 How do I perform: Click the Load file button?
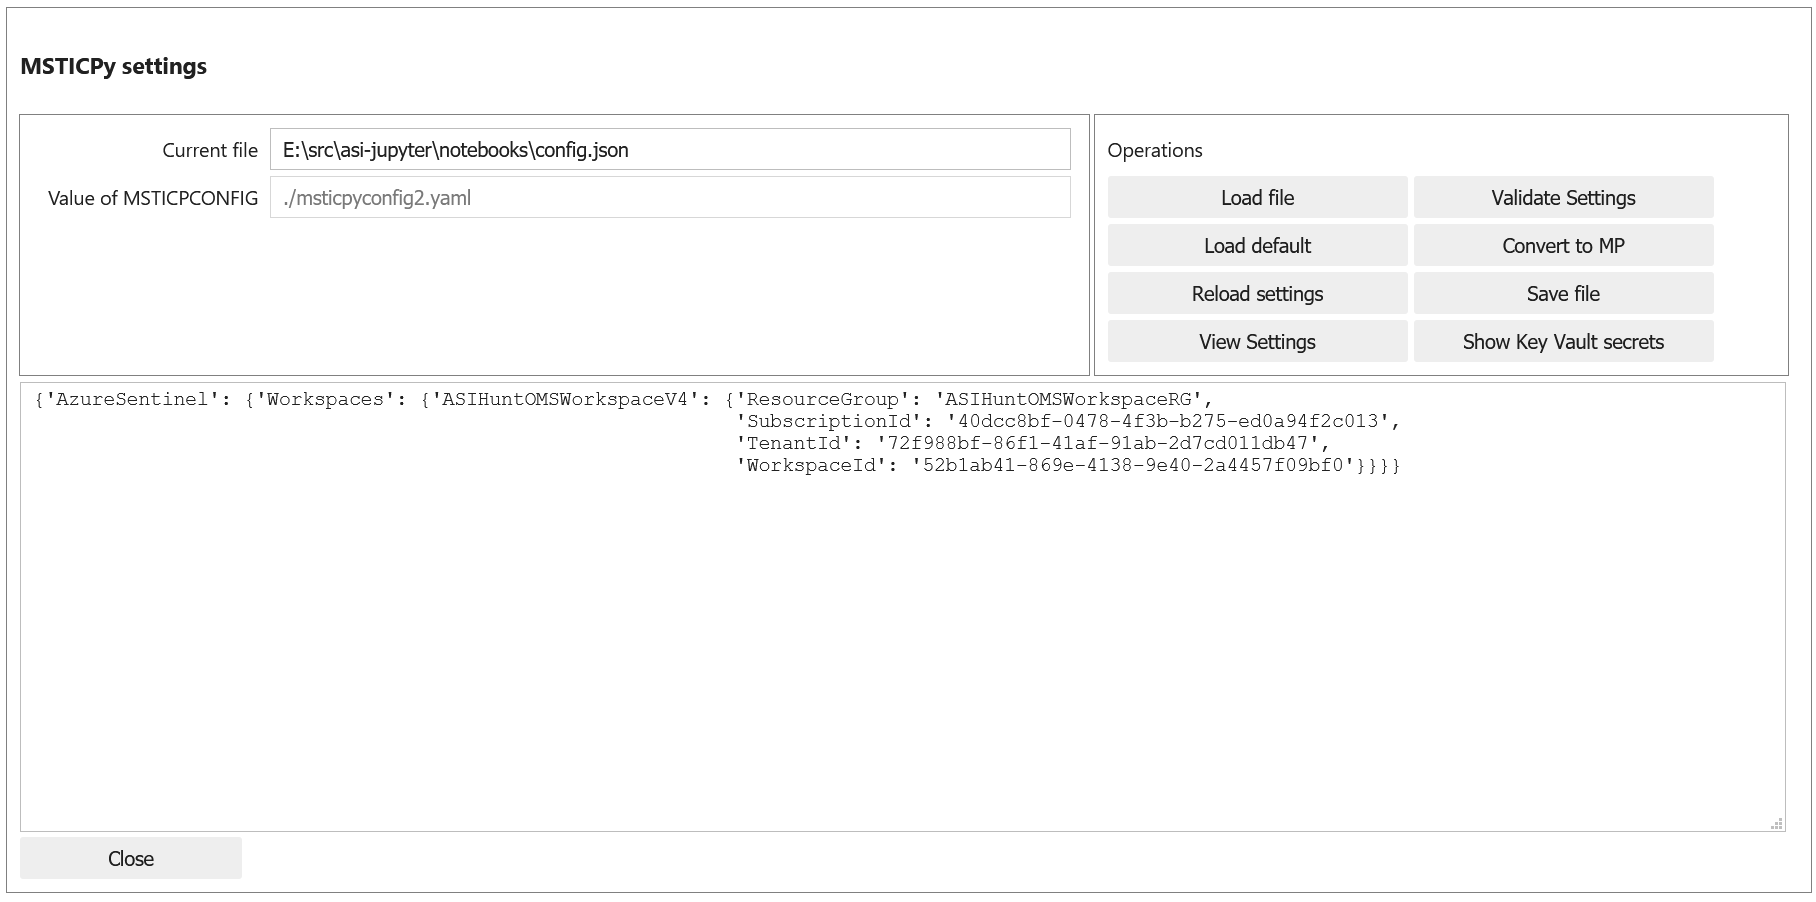tap(1257, 197)
